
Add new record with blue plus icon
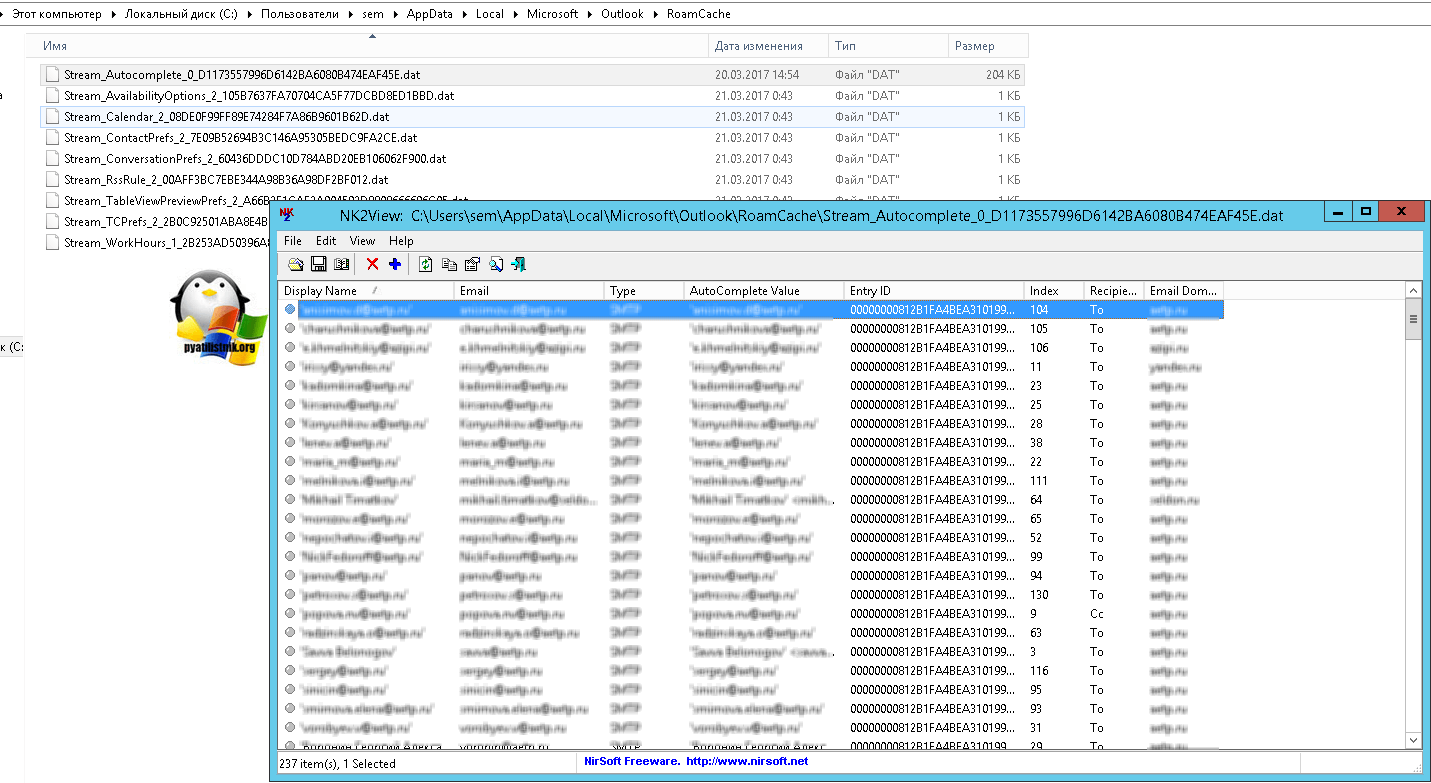[394, 264]
